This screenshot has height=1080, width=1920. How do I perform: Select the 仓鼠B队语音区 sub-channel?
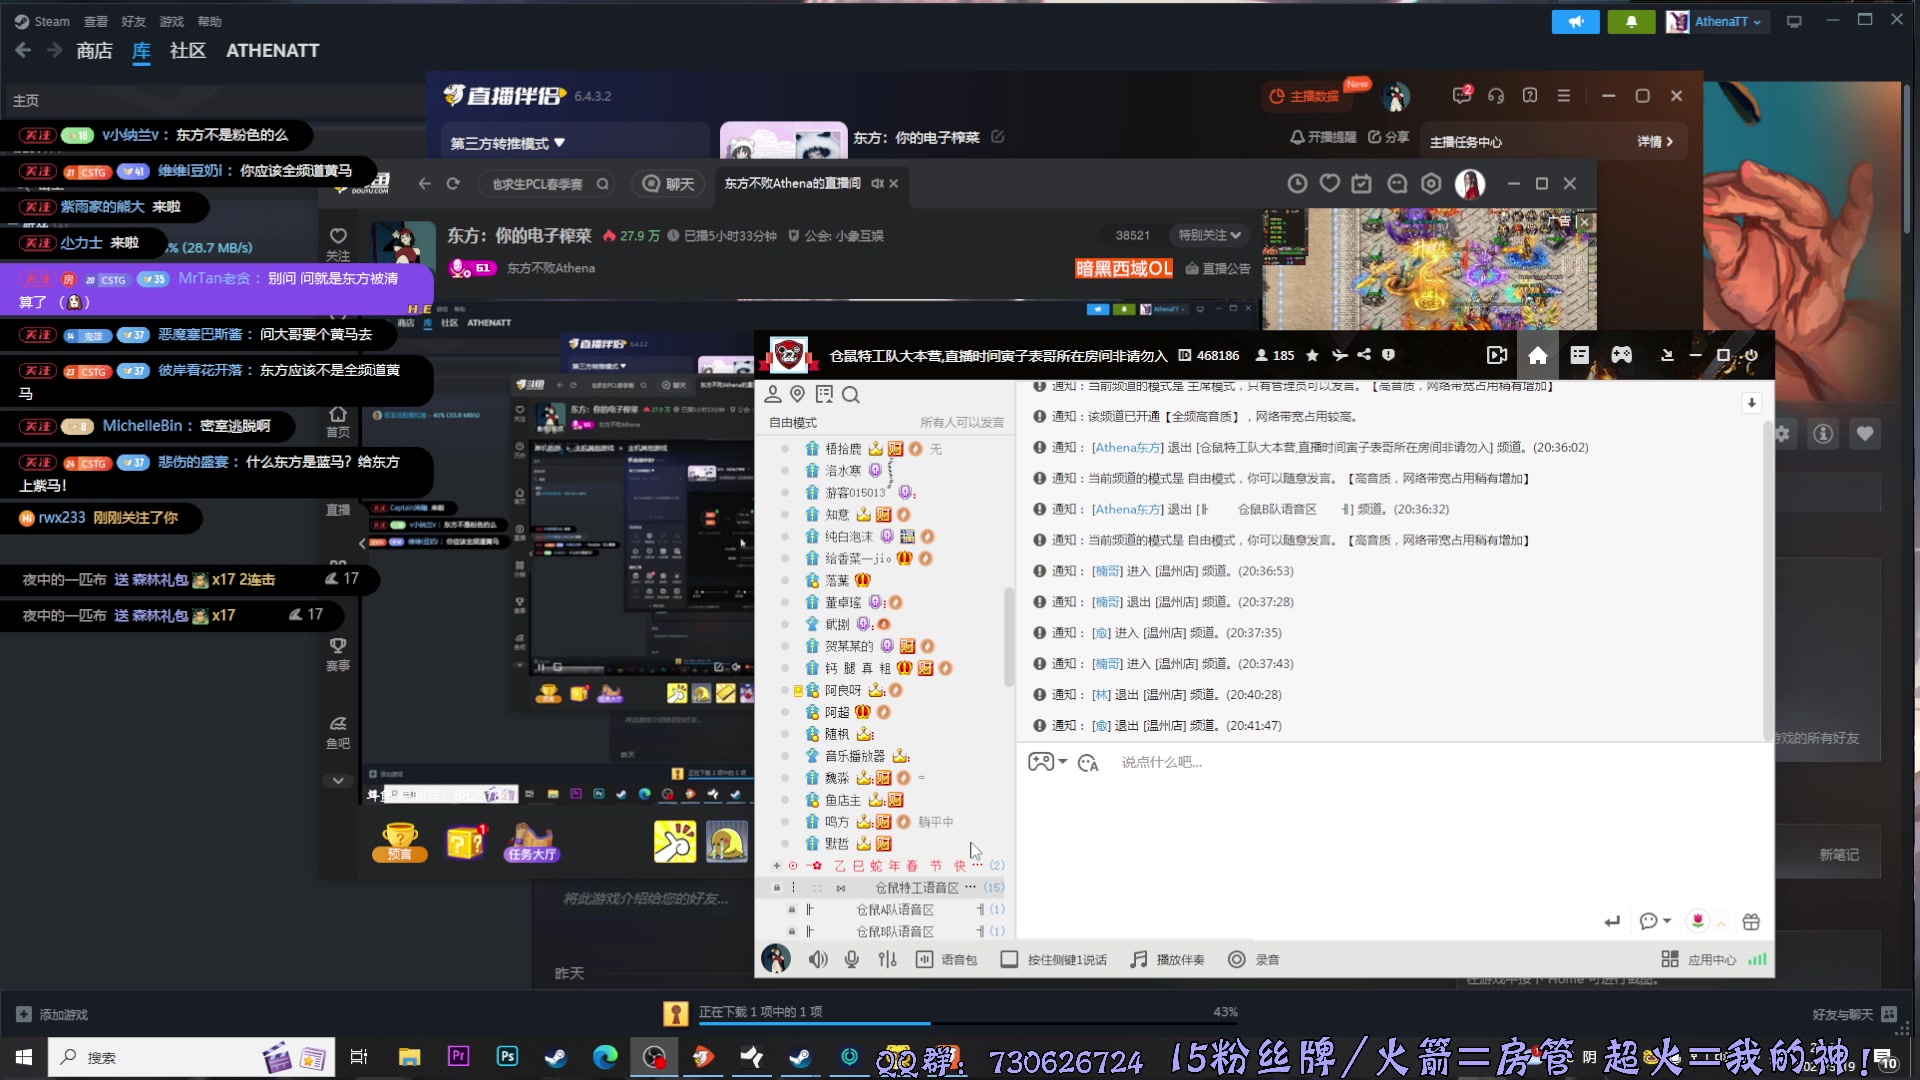[885, 931]
